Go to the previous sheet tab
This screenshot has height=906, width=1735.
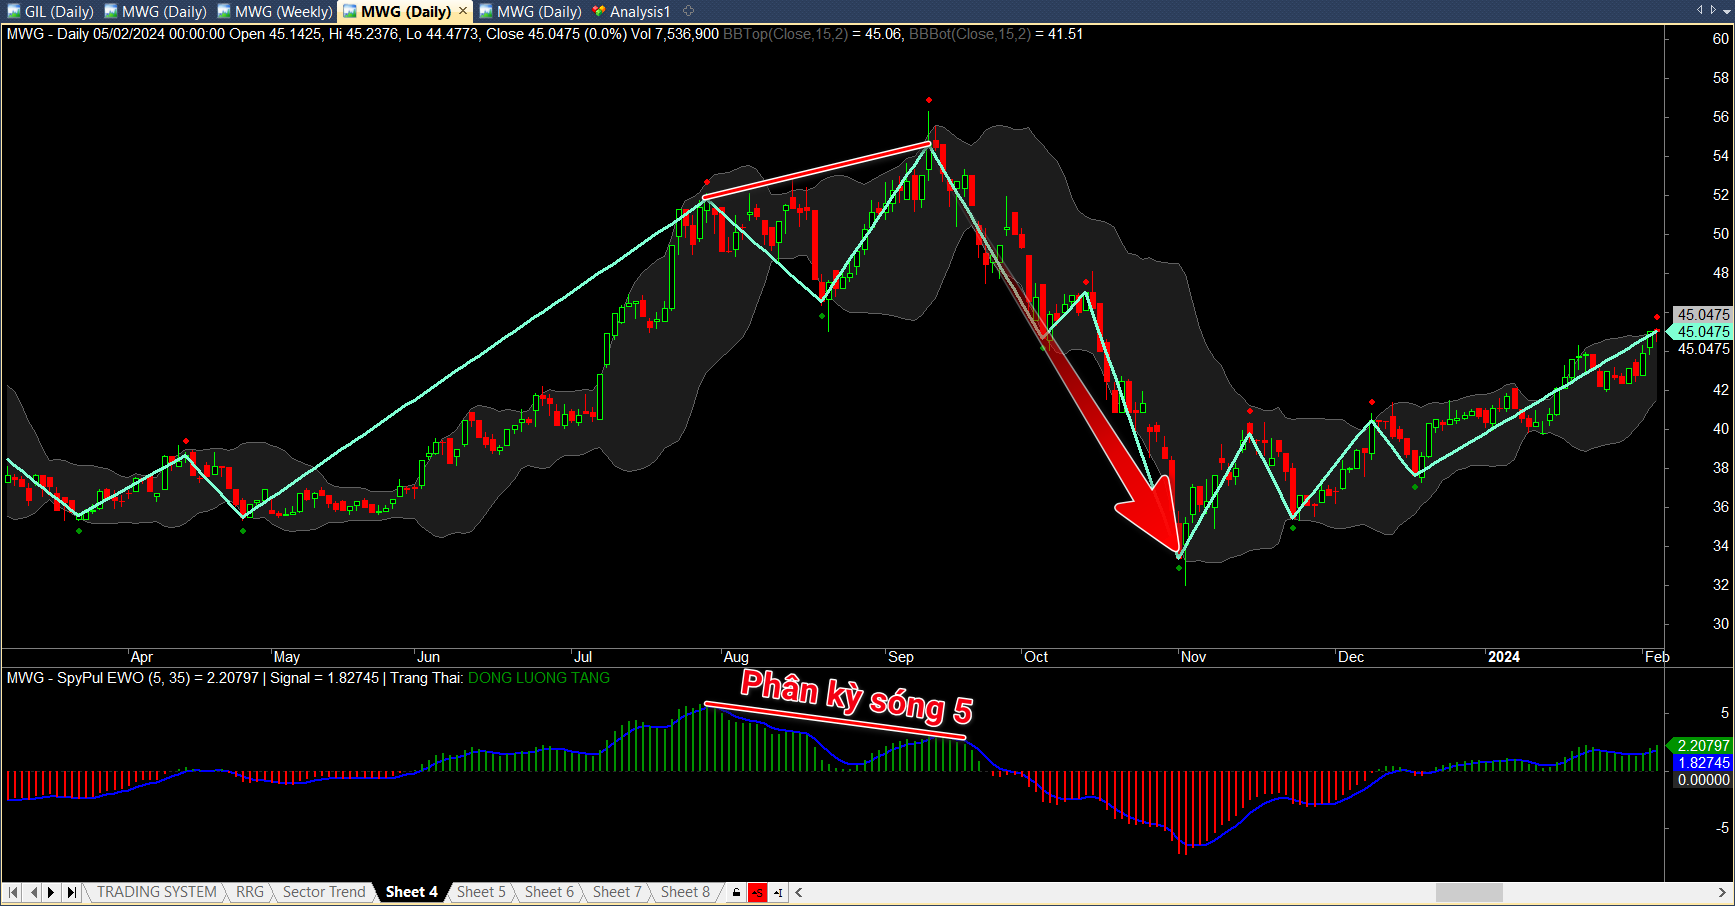point(33,892)
